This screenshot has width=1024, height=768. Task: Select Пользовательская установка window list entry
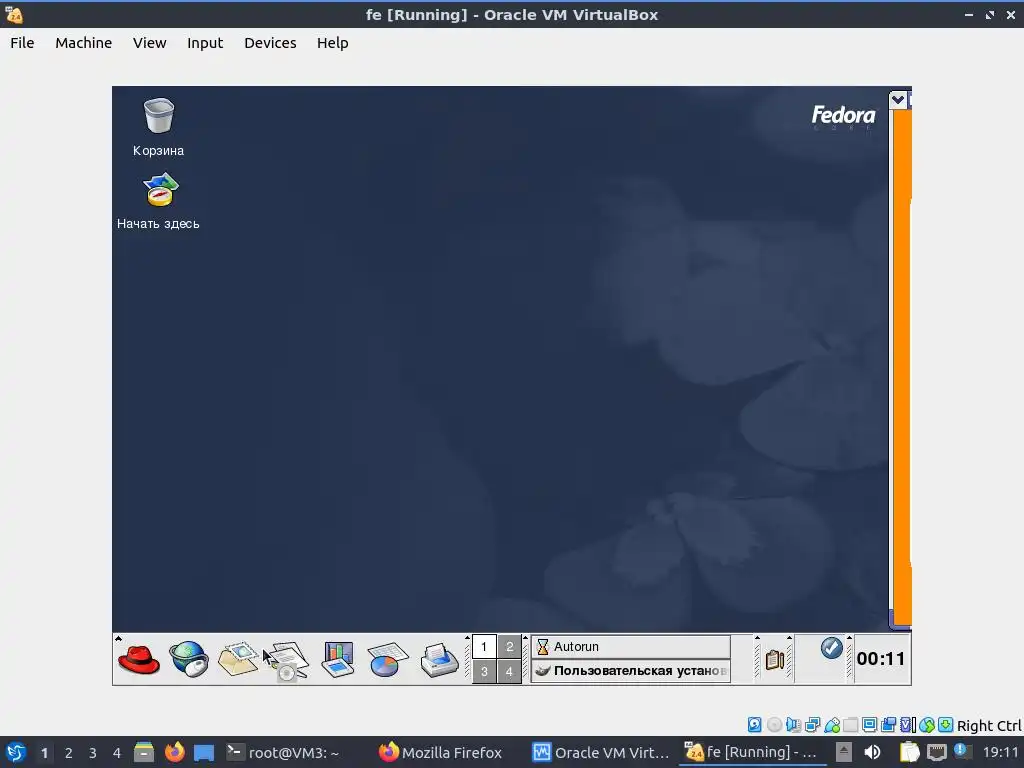coord(631,671)
